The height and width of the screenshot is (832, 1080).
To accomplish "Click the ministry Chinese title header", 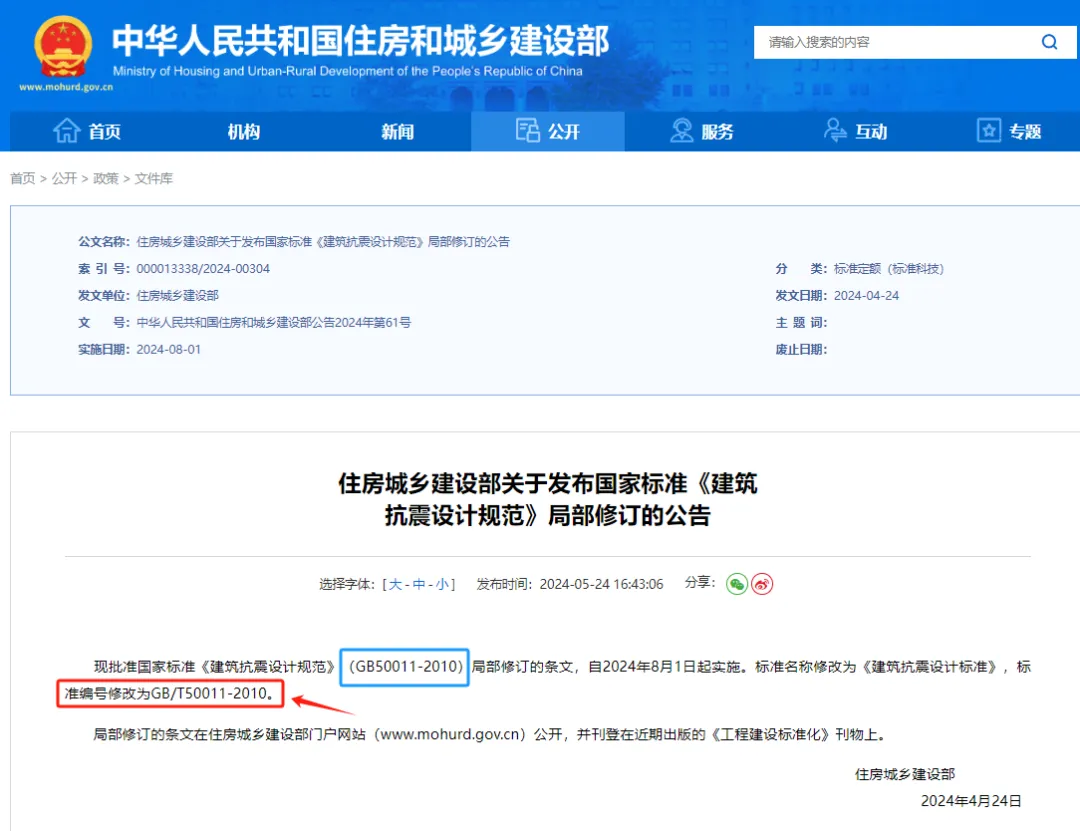I will pos(360,41).
